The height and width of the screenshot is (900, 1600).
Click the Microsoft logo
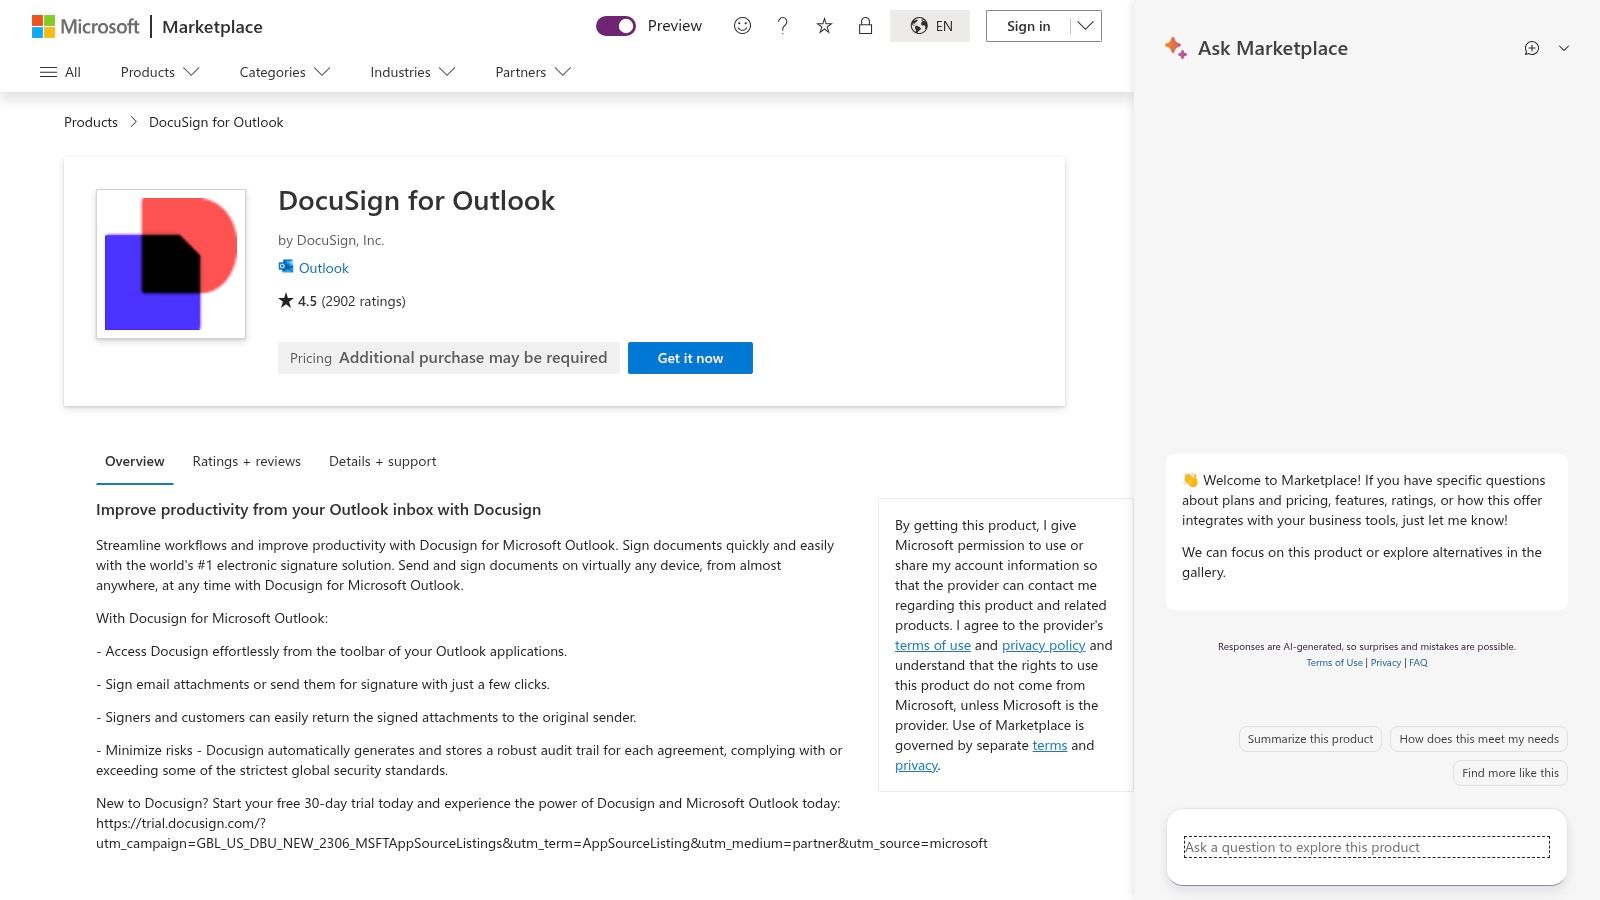86,26
